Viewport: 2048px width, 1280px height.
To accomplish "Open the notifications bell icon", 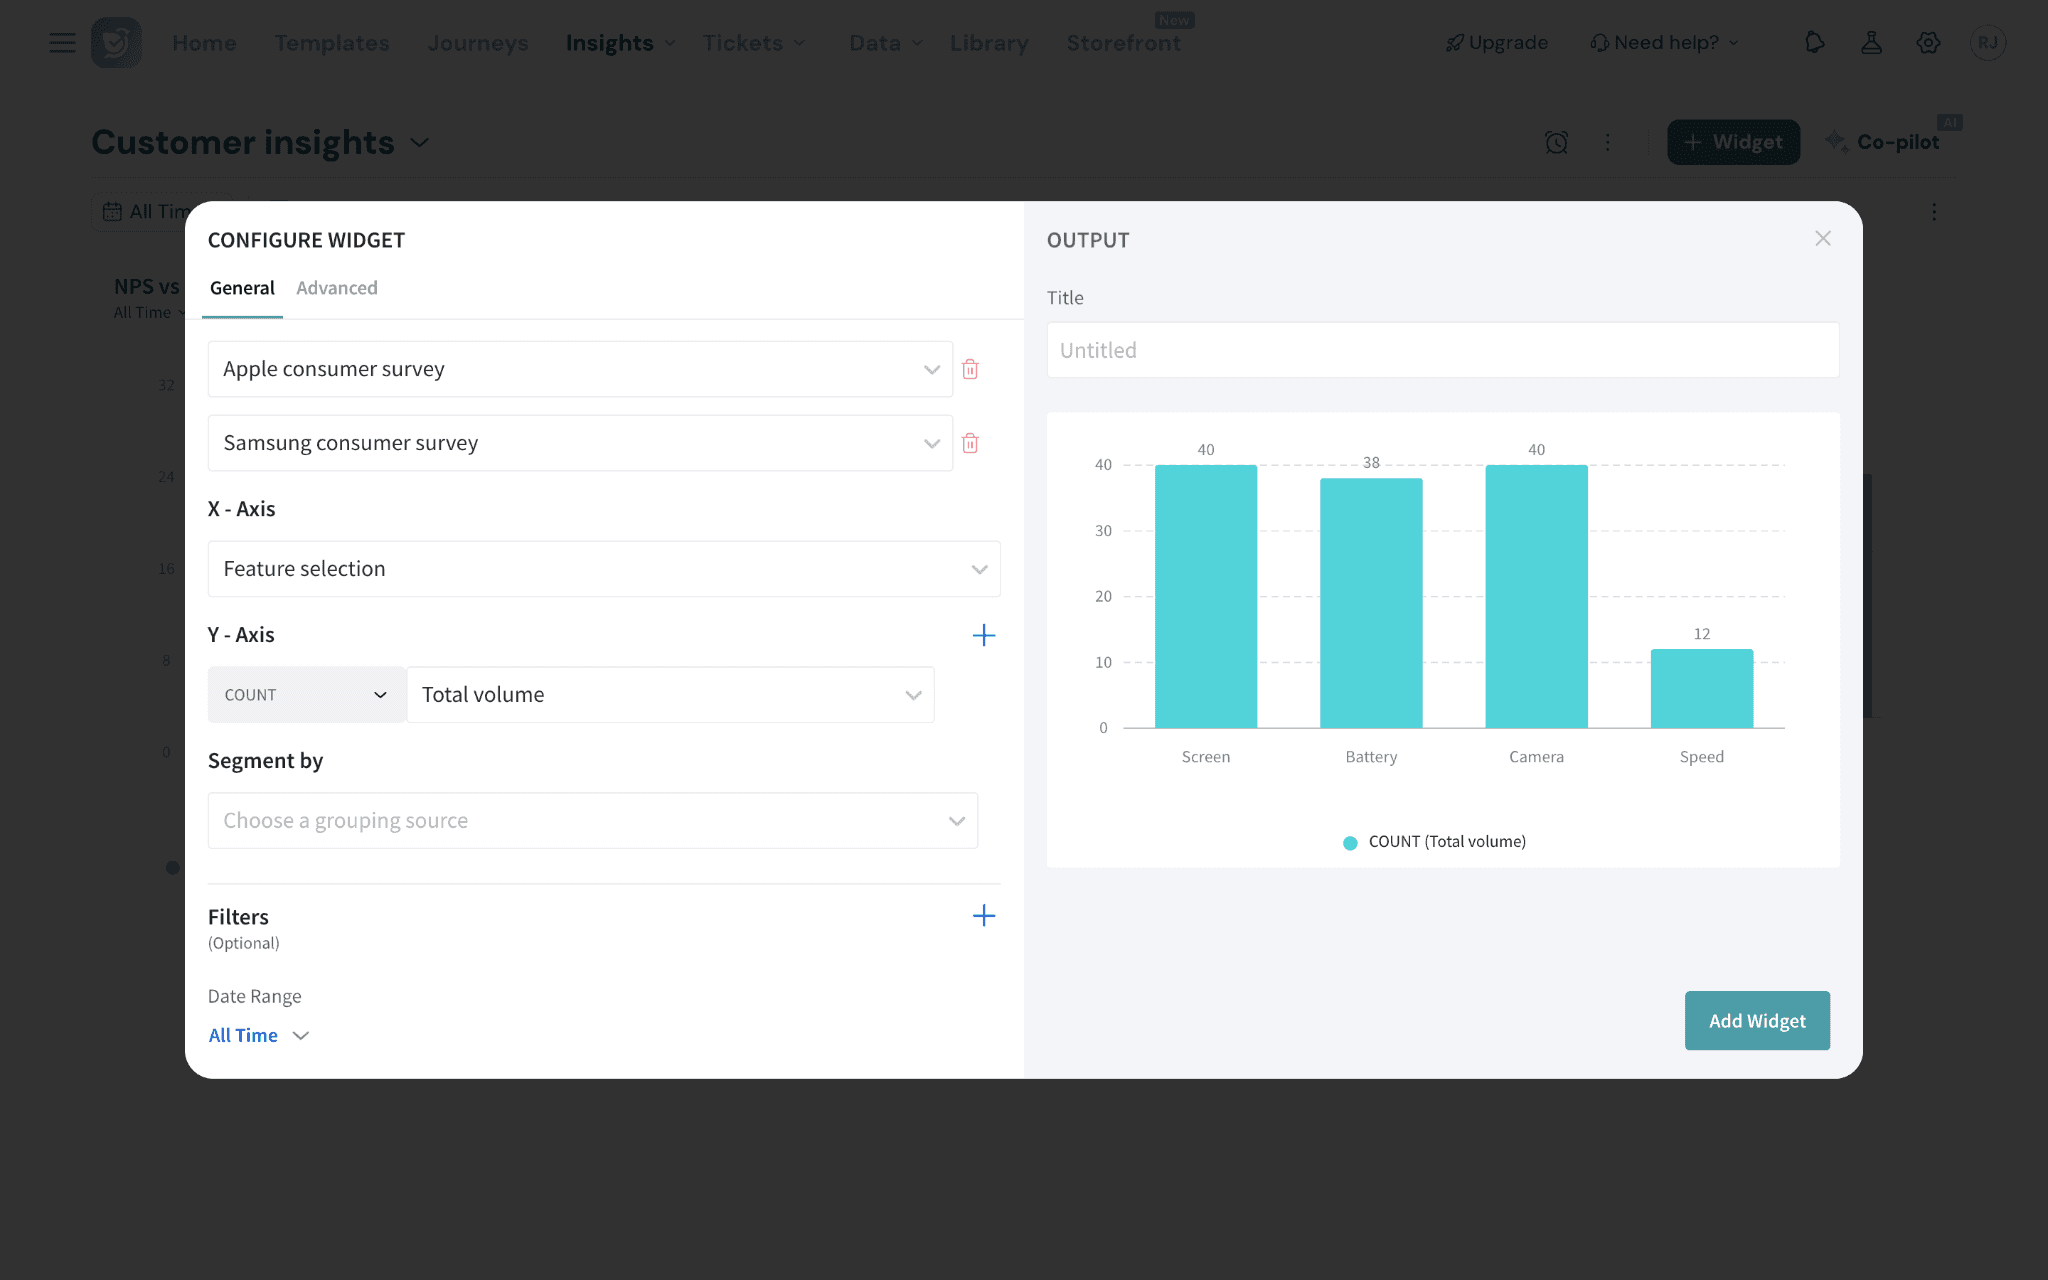I will pyautogui.click(x=1814, y=42).
